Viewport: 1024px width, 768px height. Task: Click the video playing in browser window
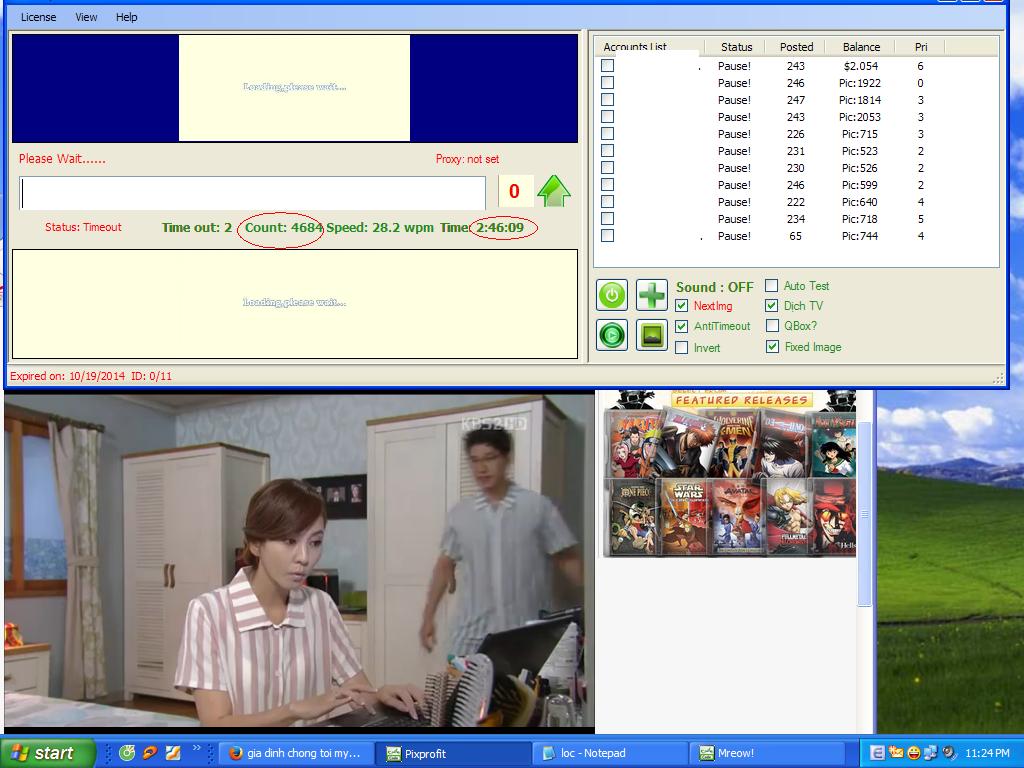pos(299,560)
